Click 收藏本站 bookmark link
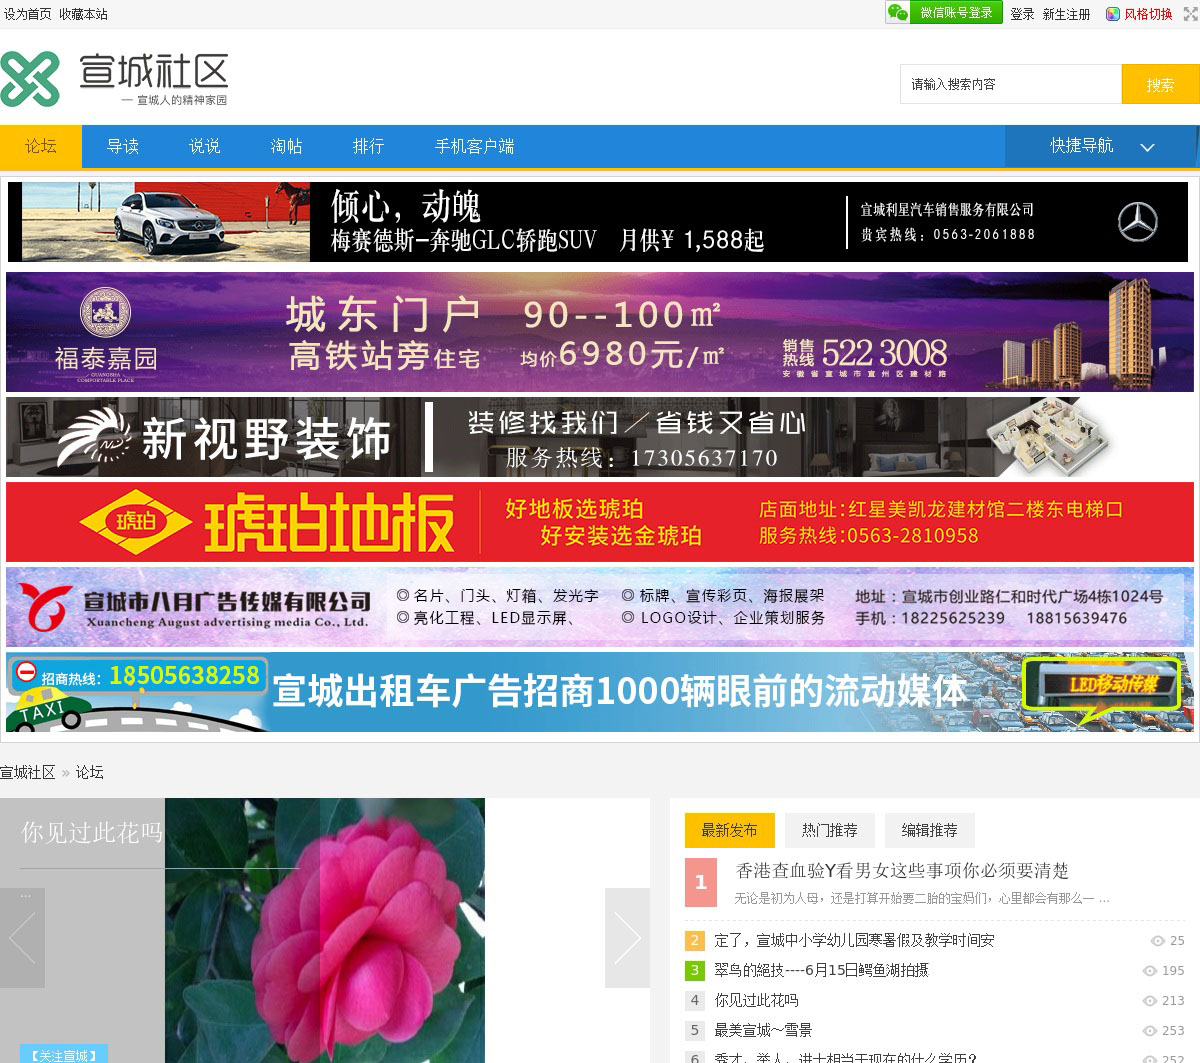This screenshot has width=1200, height=1063. tap(83, 14)
